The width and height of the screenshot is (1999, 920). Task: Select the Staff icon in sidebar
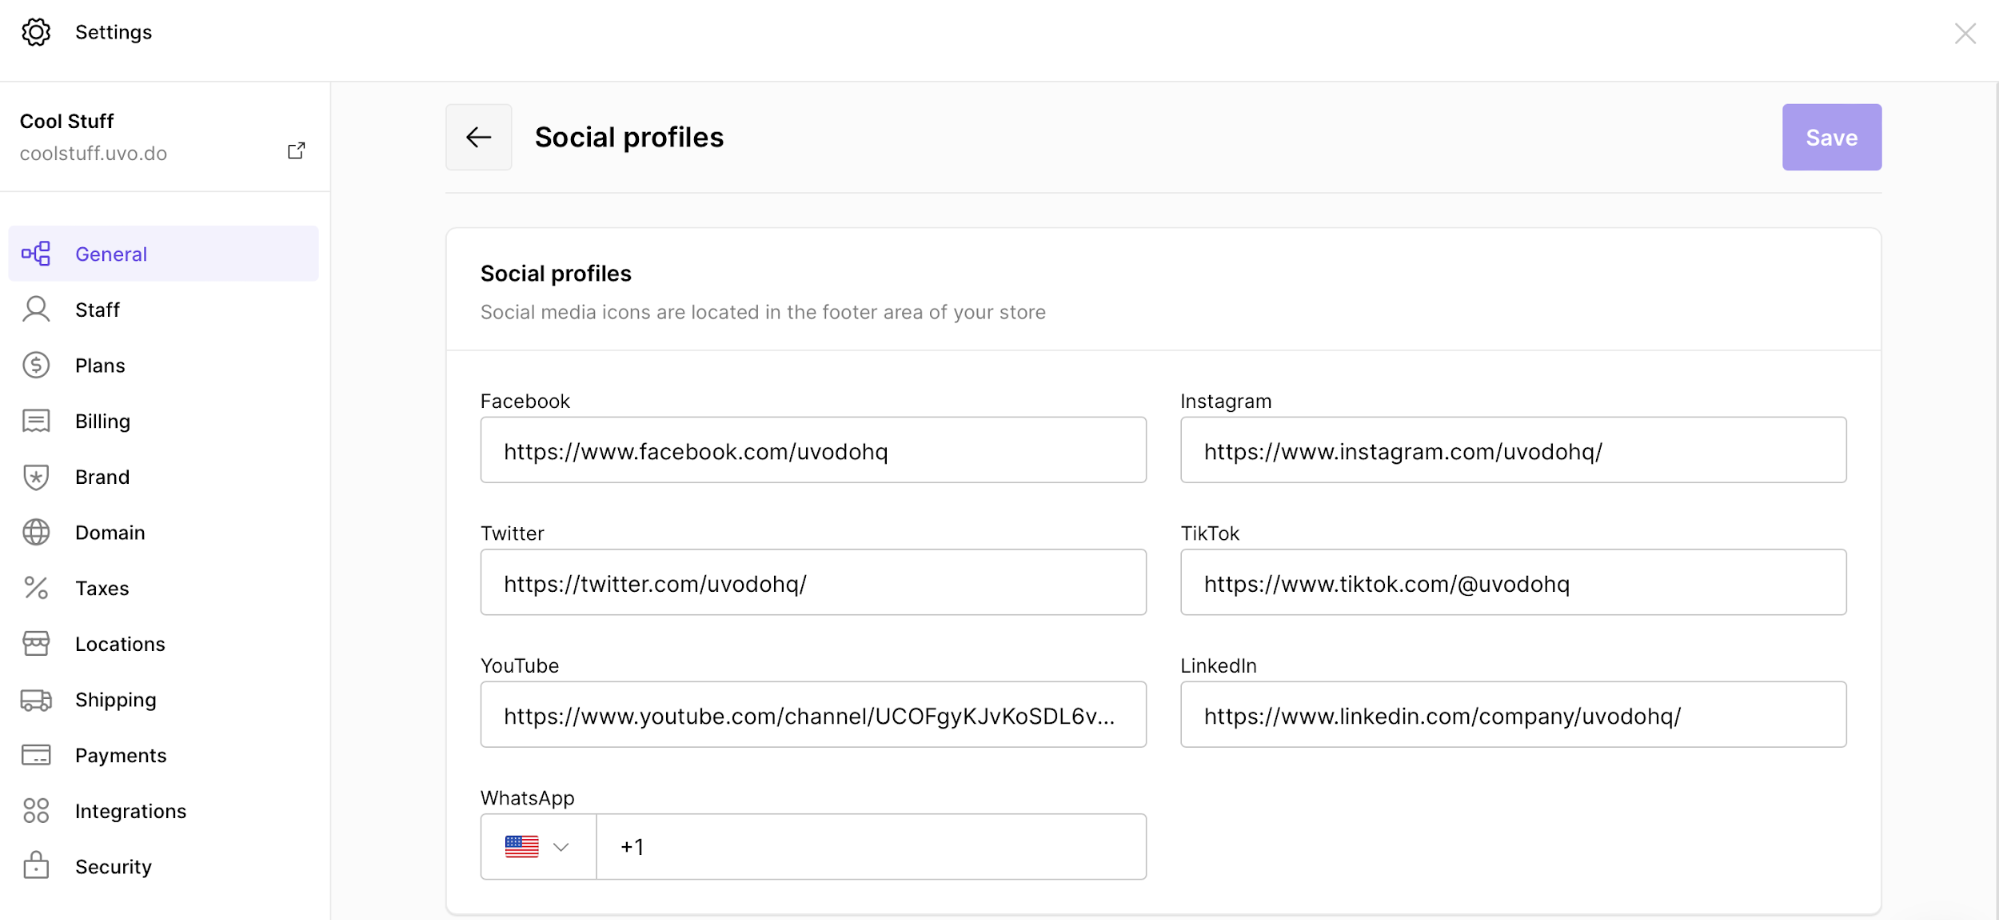pos(36,309)
